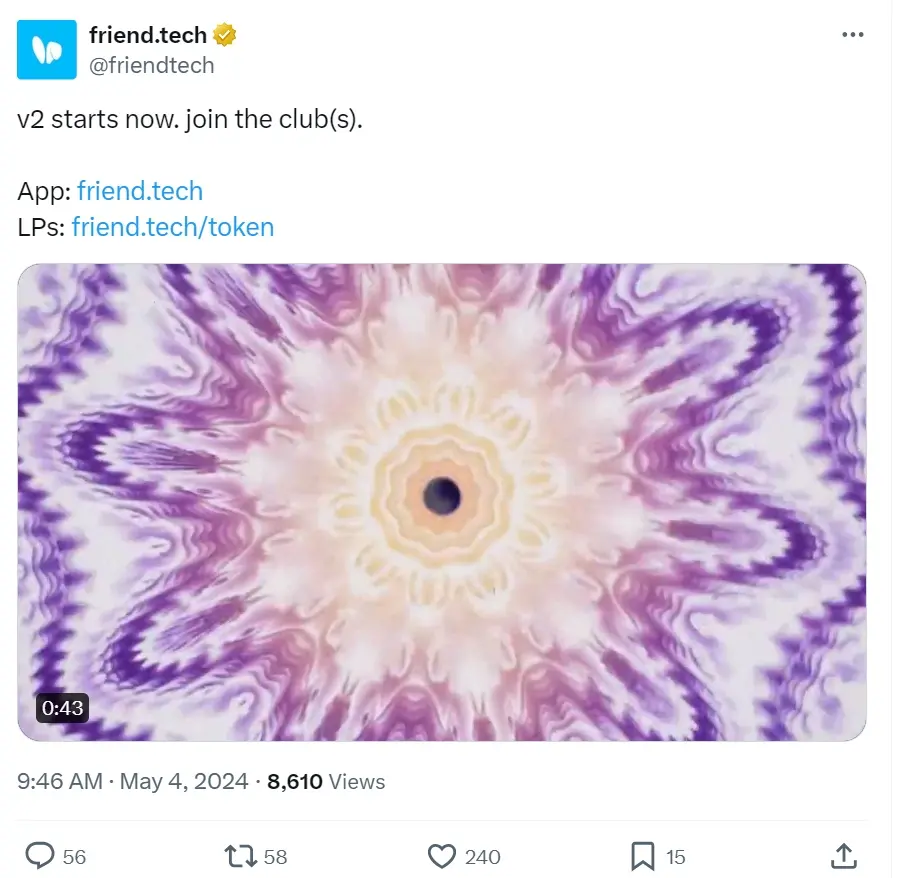Click the 15 bookmarks counter

pyautogui.click(x=675, y=857)
